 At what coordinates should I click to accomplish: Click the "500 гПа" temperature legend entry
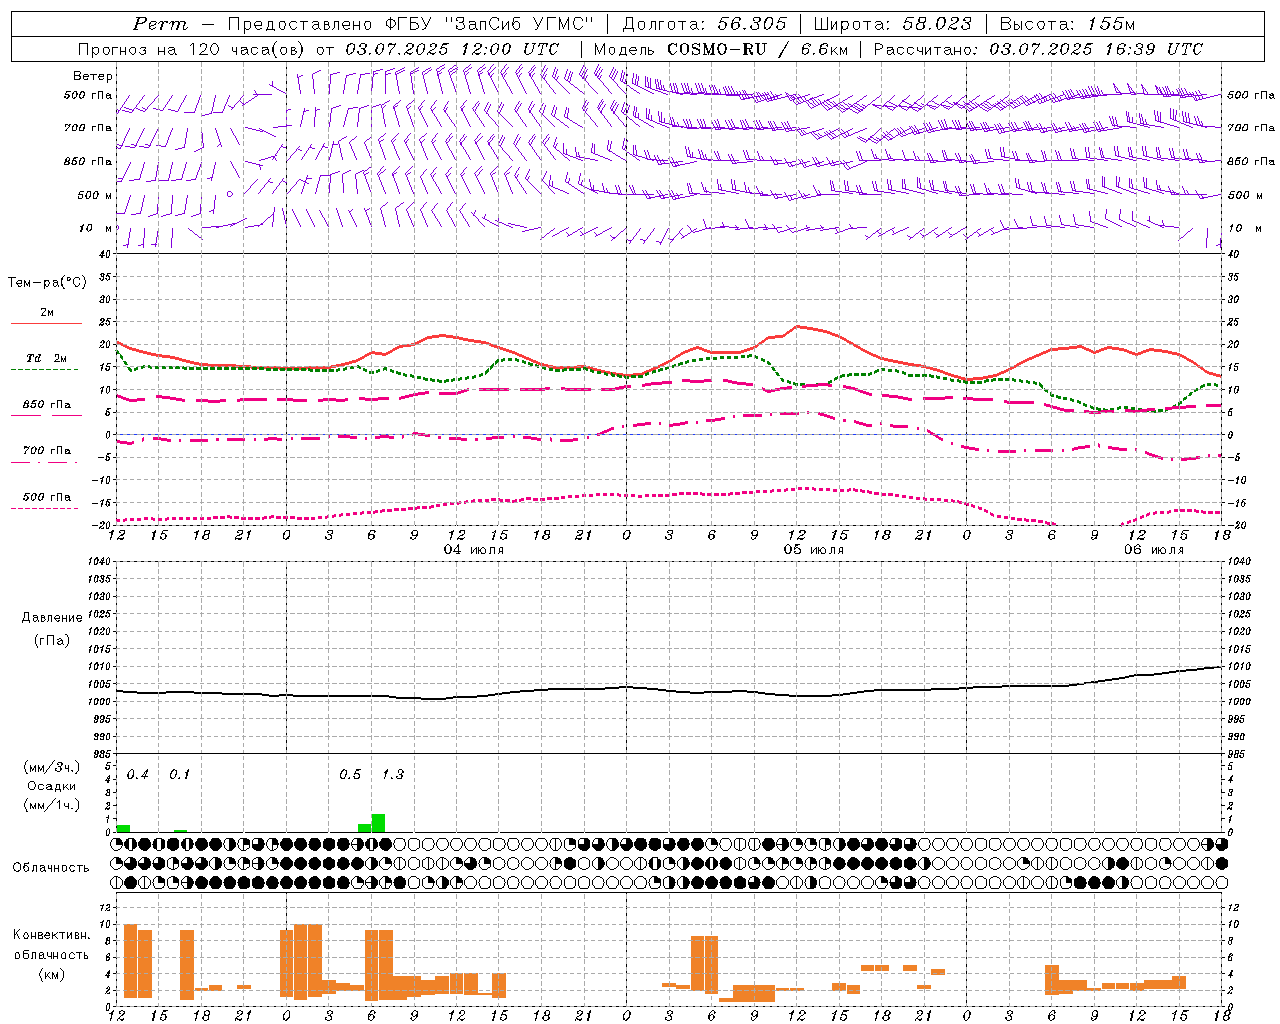click(x=47, y=497)
